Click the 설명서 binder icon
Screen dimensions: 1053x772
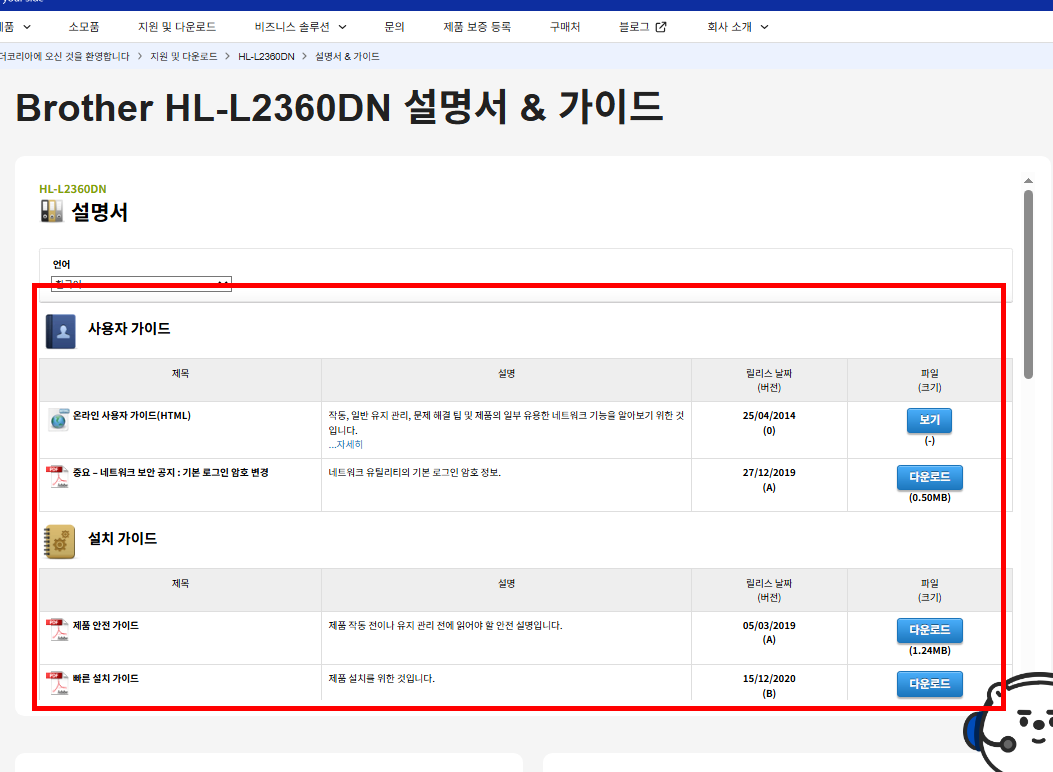click(x=50, y=211)
